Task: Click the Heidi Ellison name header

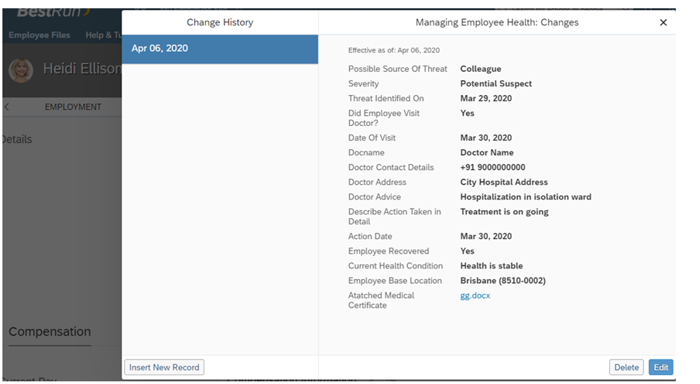Action: pos(82,69)
